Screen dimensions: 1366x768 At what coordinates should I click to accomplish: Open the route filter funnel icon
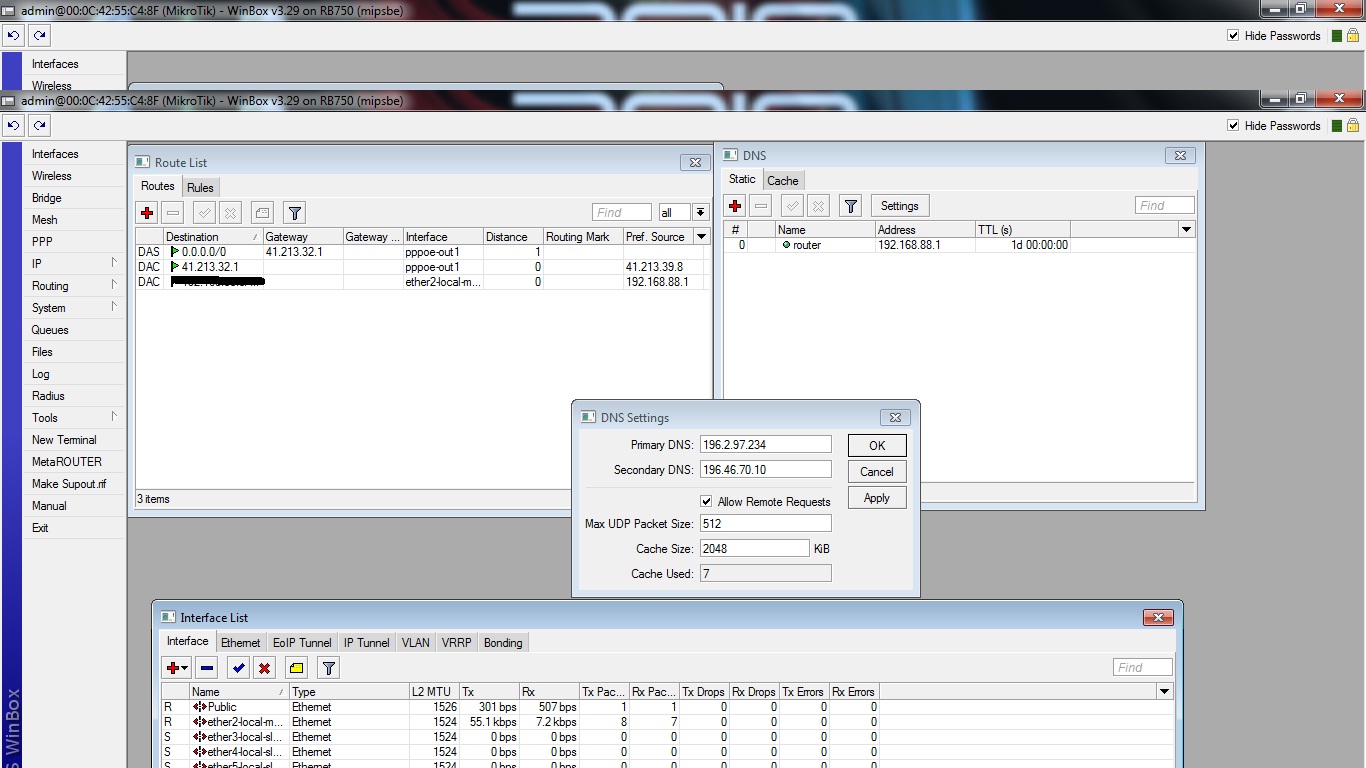[x=293, y=212]
